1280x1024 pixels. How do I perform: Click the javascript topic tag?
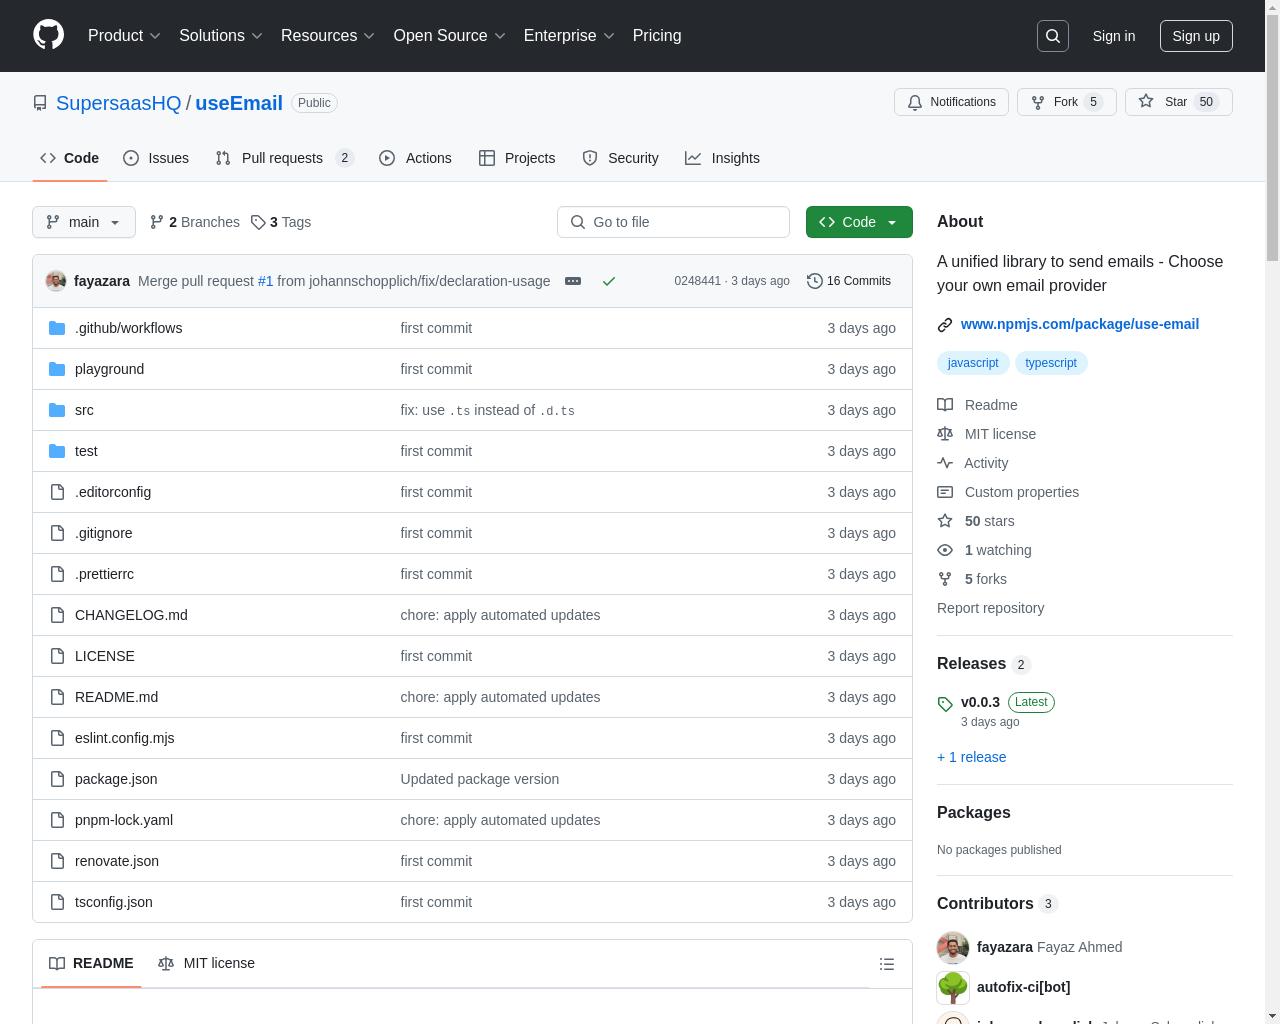coord(973,363)
